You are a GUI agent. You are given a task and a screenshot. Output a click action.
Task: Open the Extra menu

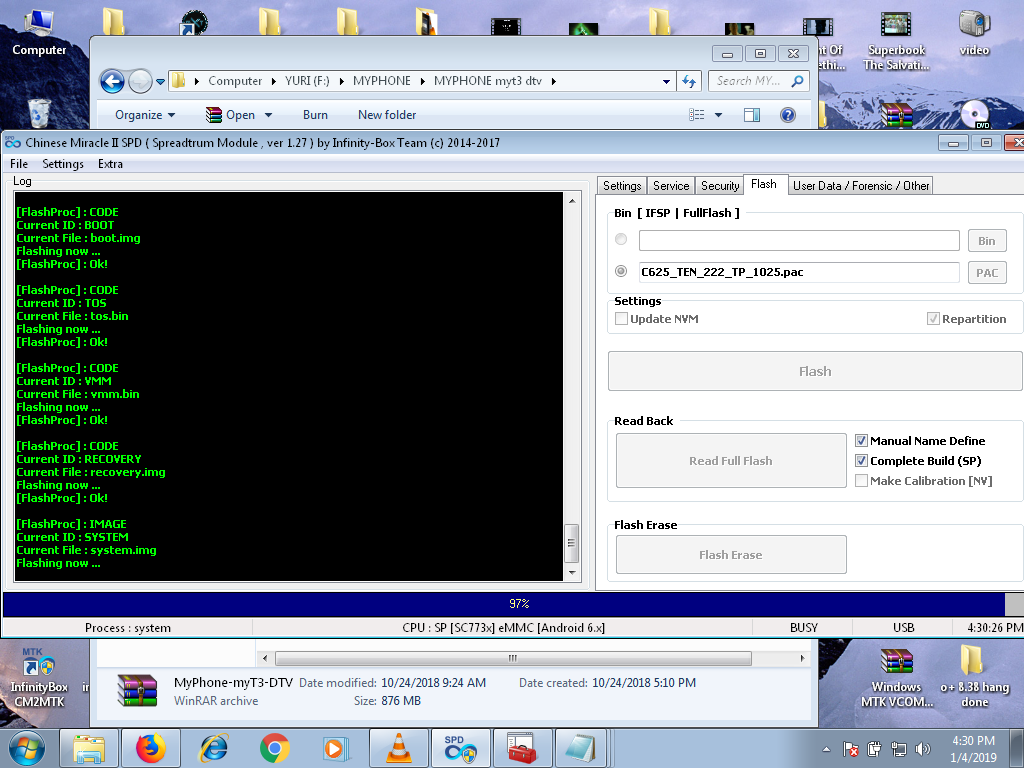110,164
